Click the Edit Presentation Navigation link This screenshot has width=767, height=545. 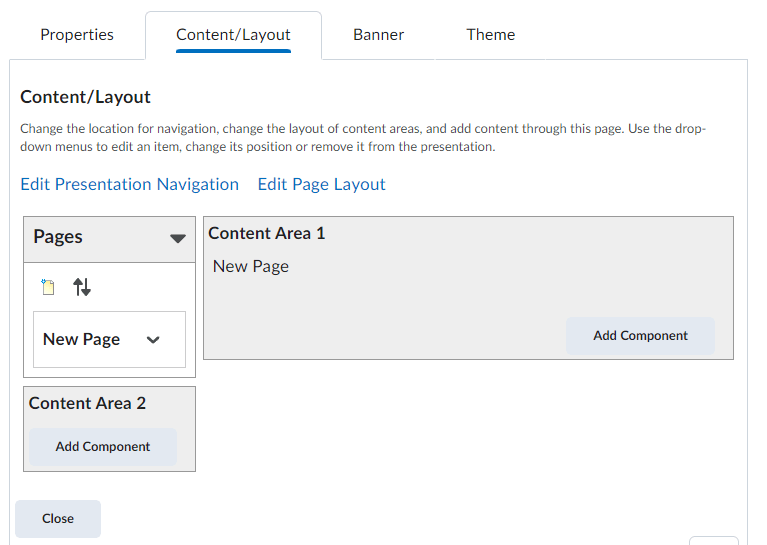tap(129, 185)
